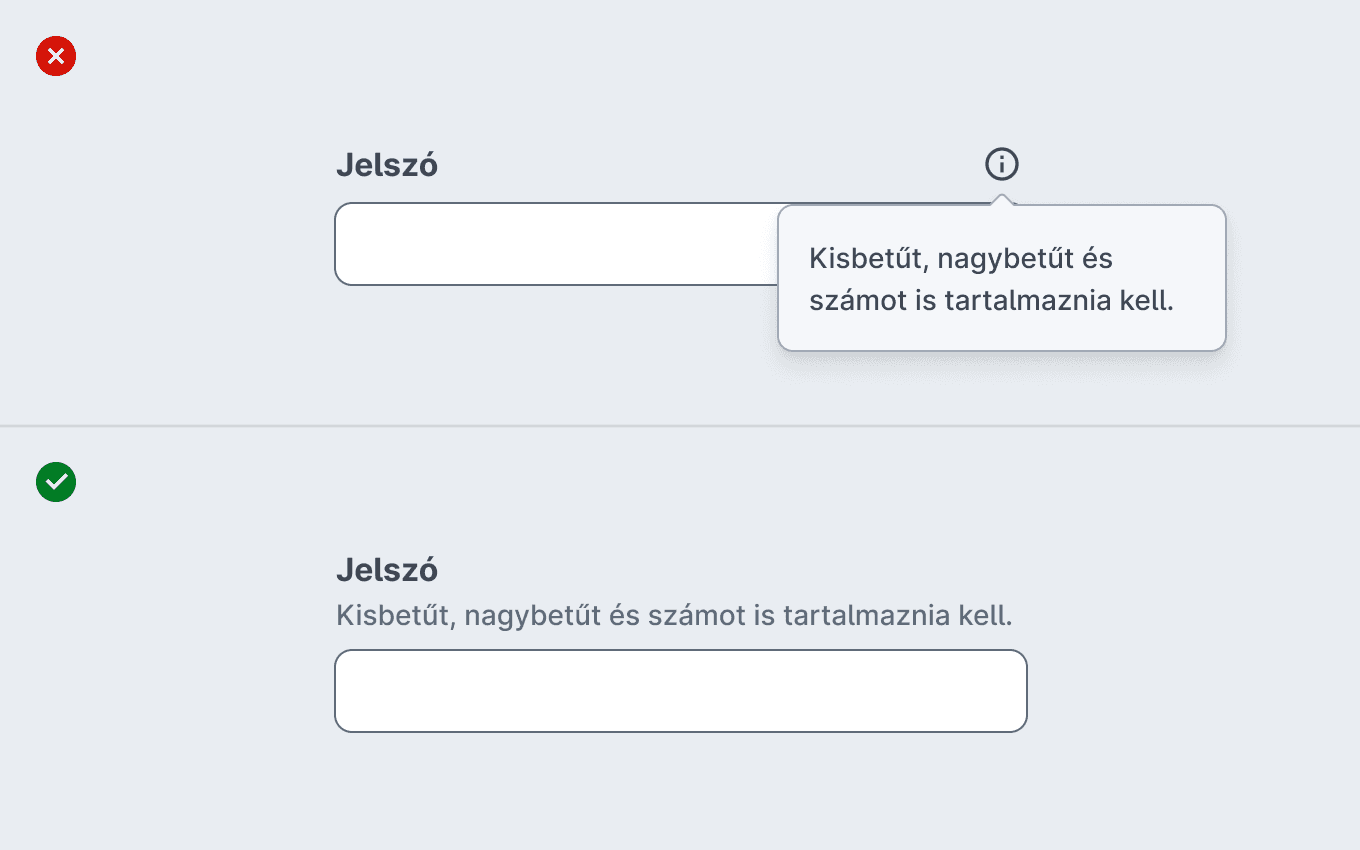Click the Jelszó label above the helper text
Viewport: 1360px width, 850px height.
point(387,570)
